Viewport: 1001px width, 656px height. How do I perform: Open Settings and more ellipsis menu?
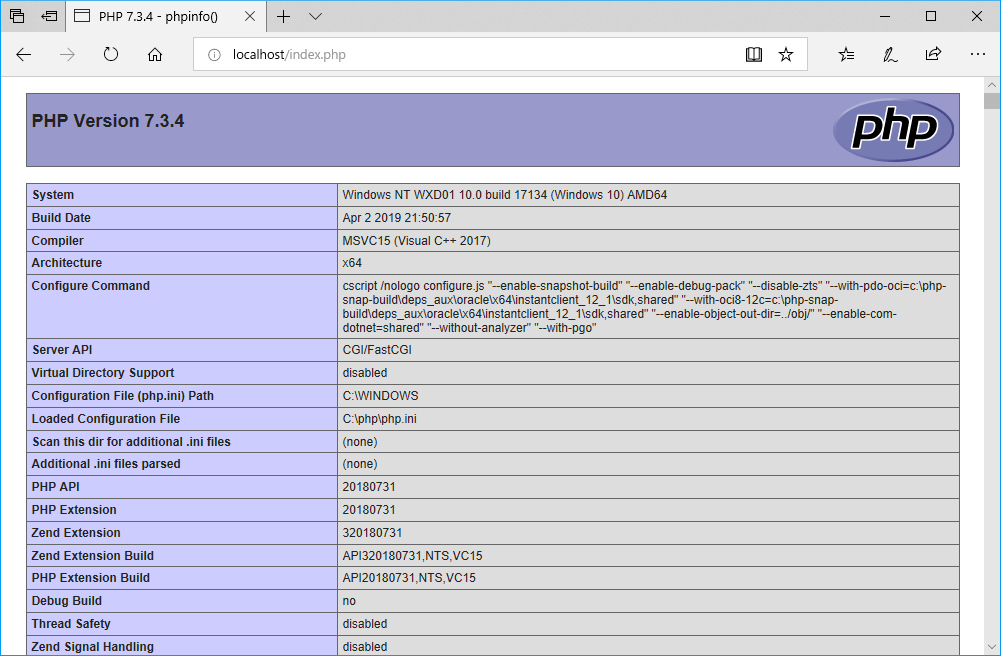[976, 54]
